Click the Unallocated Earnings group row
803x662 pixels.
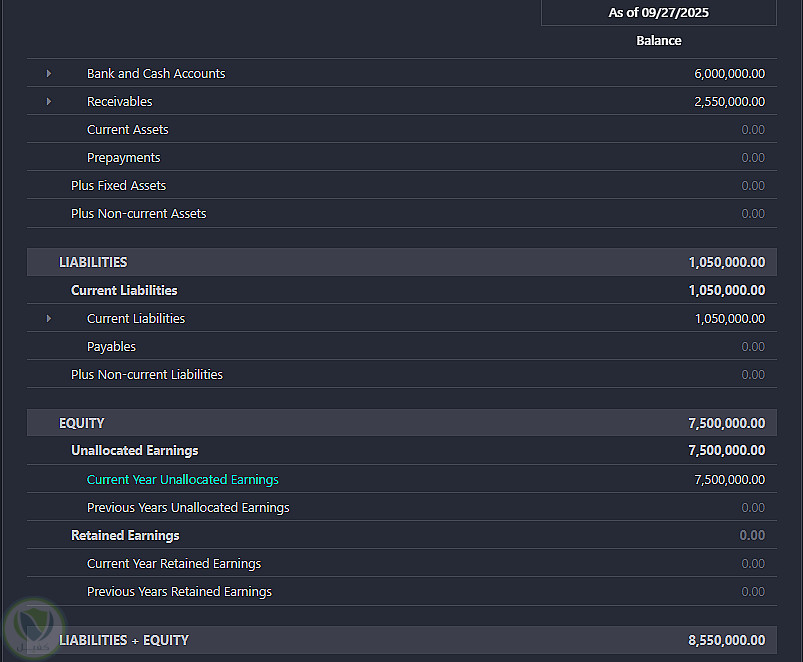tap(134, 451)
